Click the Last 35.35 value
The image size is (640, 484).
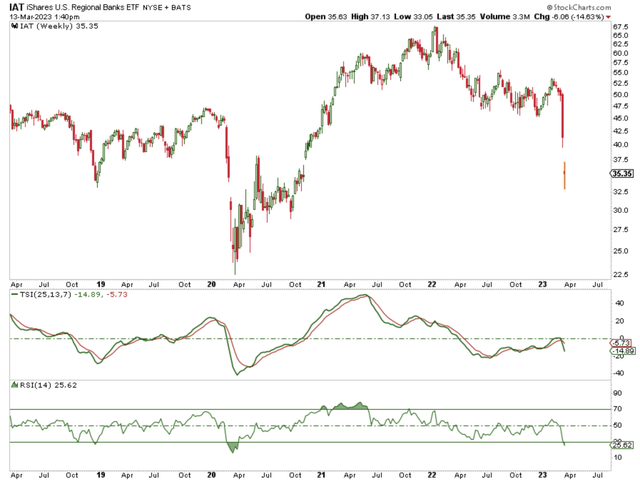[x=456, y=17]
